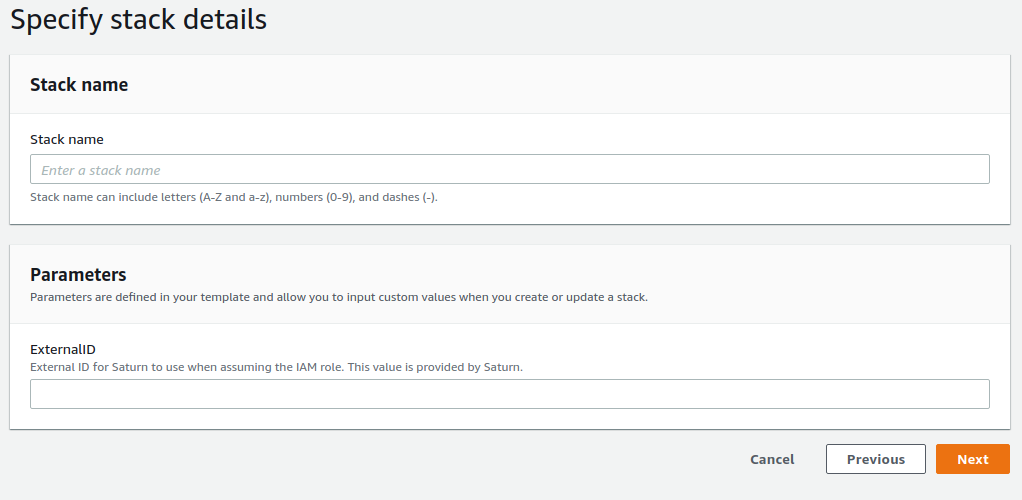Screen dimensions: 1022x500
Task: Click the 'Parameters' section heading
Action: [78, 274]
